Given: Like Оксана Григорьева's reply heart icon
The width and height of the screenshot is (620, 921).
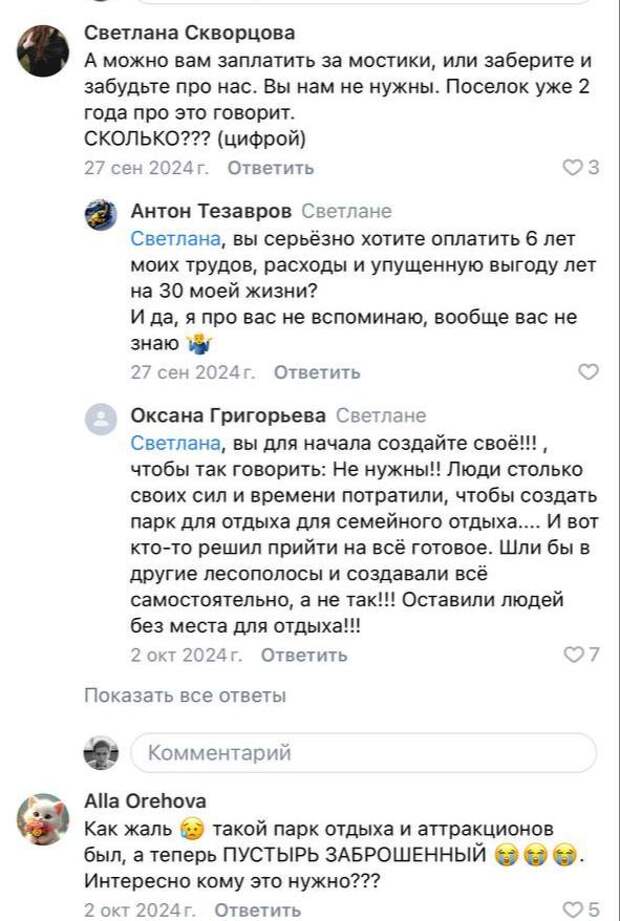Looking at the screenshot, I should [x=573, y=655].
